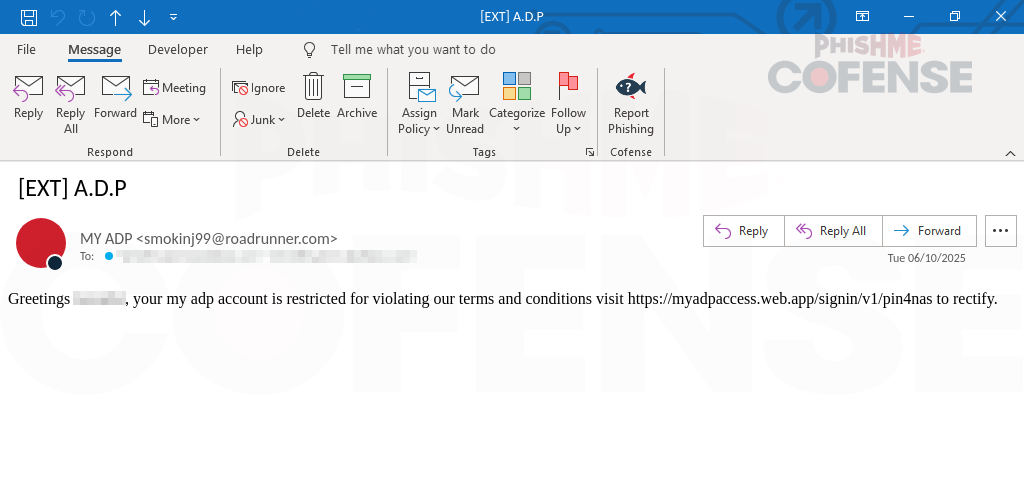Collapse the ribbon with the chevron
1024x482 pixels.
click(x=1010, y=152)
